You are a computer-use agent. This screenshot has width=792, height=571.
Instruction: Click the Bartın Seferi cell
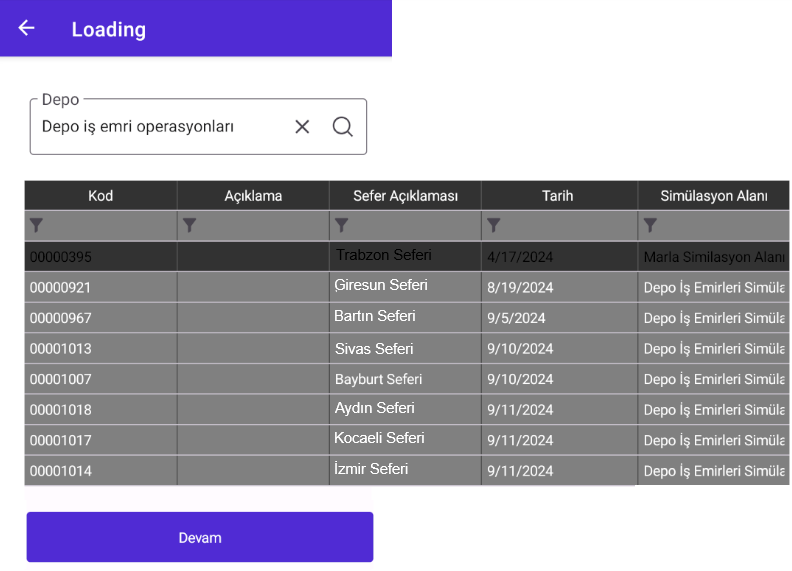coord(405,318)
